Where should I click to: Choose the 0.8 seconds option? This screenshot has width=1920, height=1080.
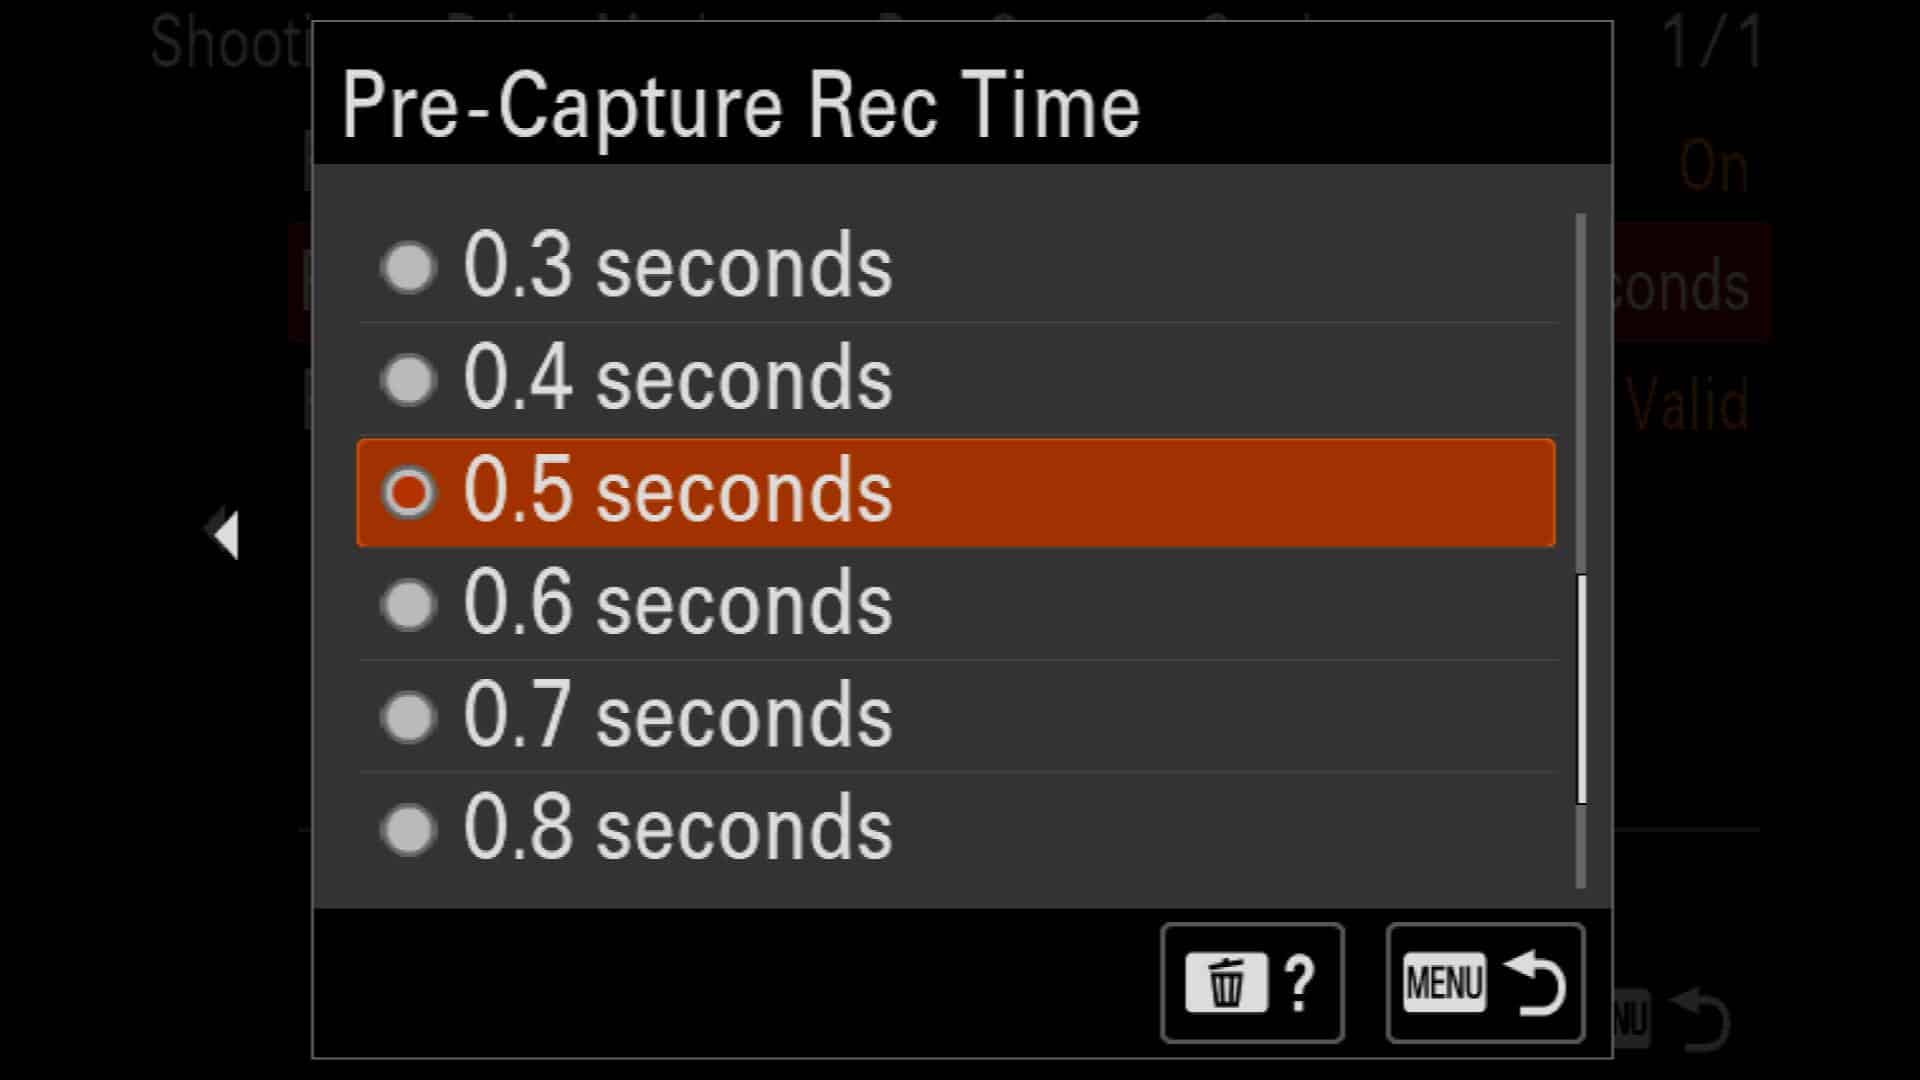click(958, 829)
